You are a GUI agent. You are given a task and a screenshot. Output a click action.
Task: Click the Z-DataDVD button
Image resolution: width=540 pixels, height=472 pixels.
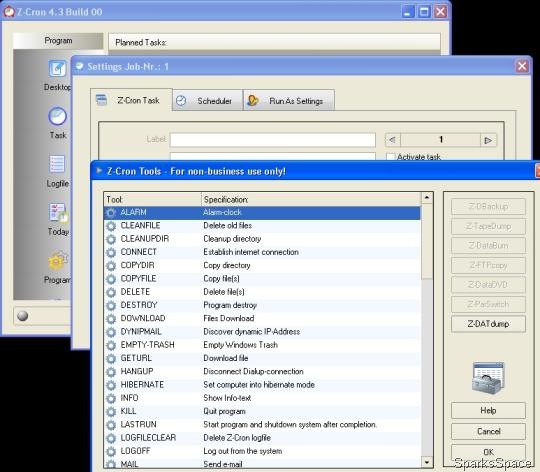pyautogui.click(x=488, y=285)
